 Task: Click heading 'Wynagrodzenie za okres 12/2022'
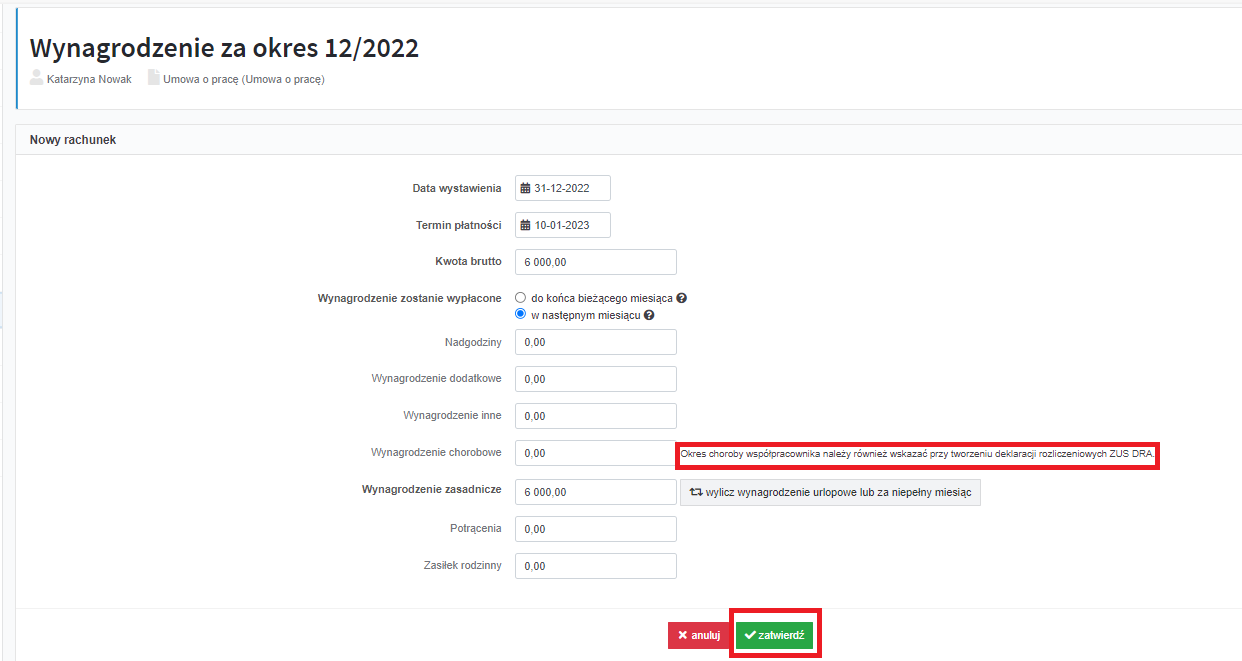click(224, 48)
